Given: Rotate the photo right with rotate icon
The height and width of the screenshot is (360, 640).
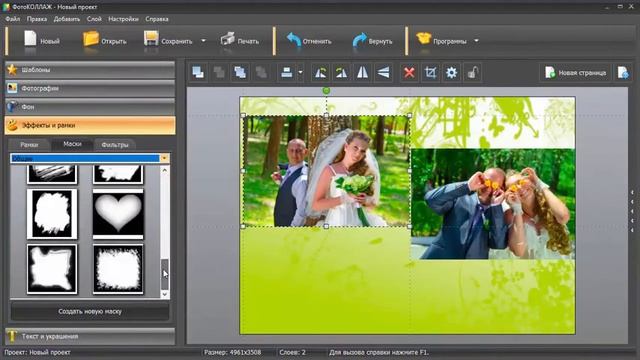Looking at the screenshot, I should (x=341, y=73).
